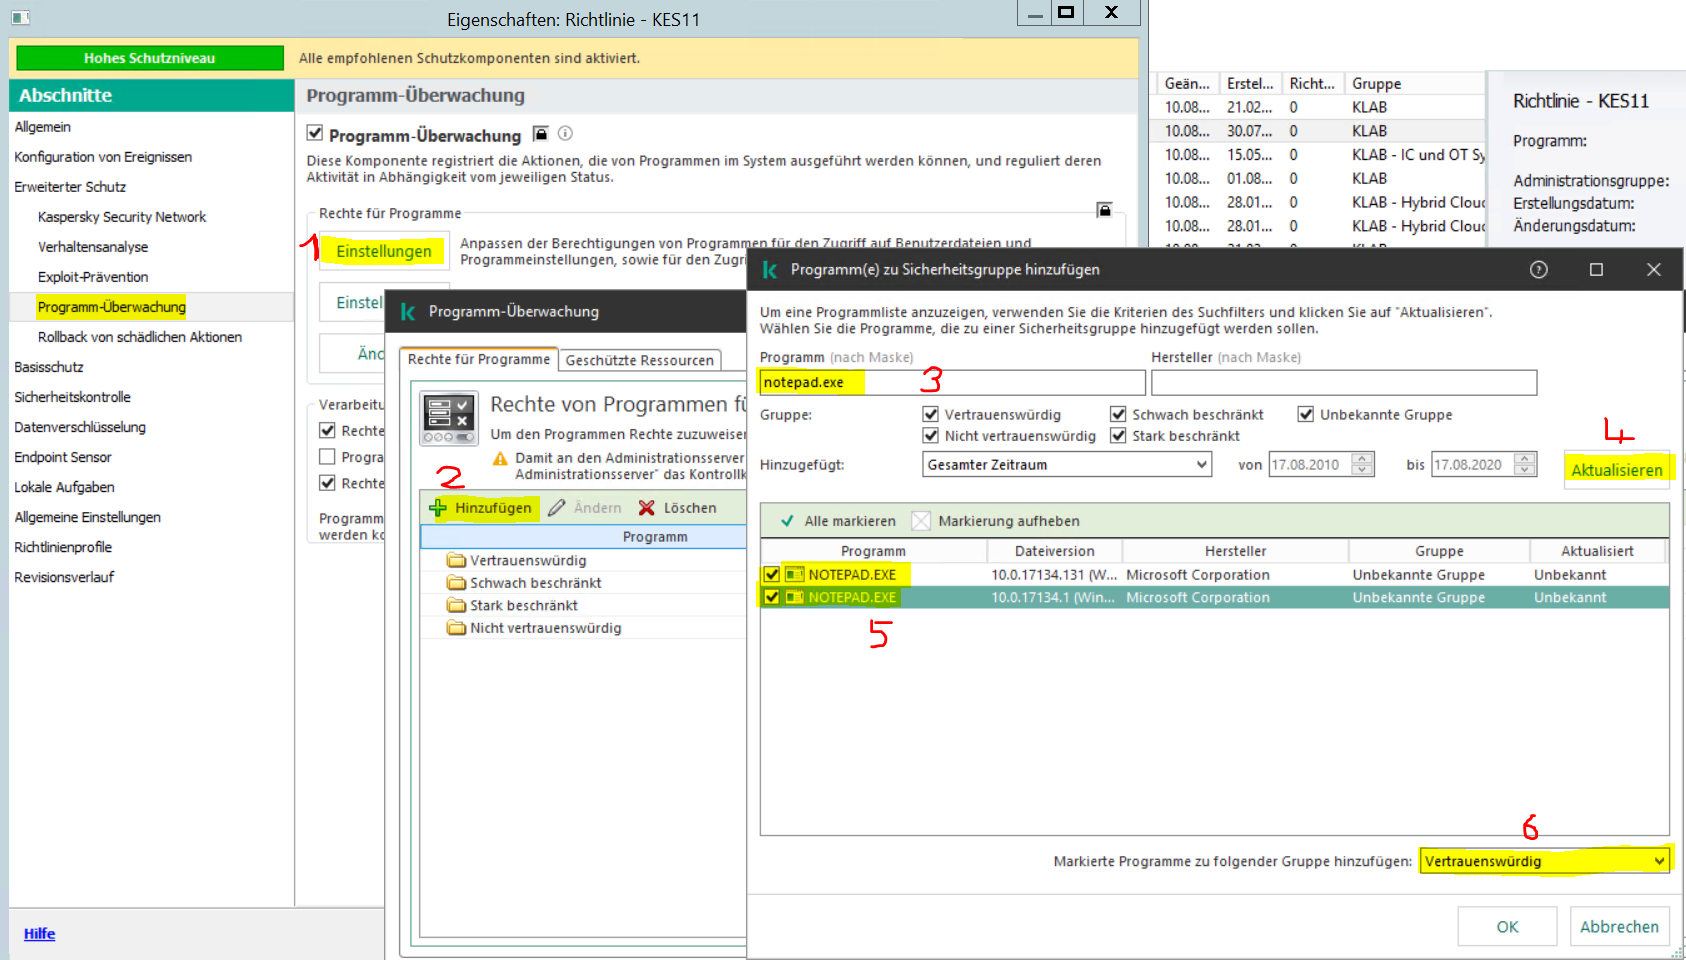The height and width of the screenshot is (960, 1686).
Task: Click the Hersteller mask input field
Action: (x=1343, y=382)
